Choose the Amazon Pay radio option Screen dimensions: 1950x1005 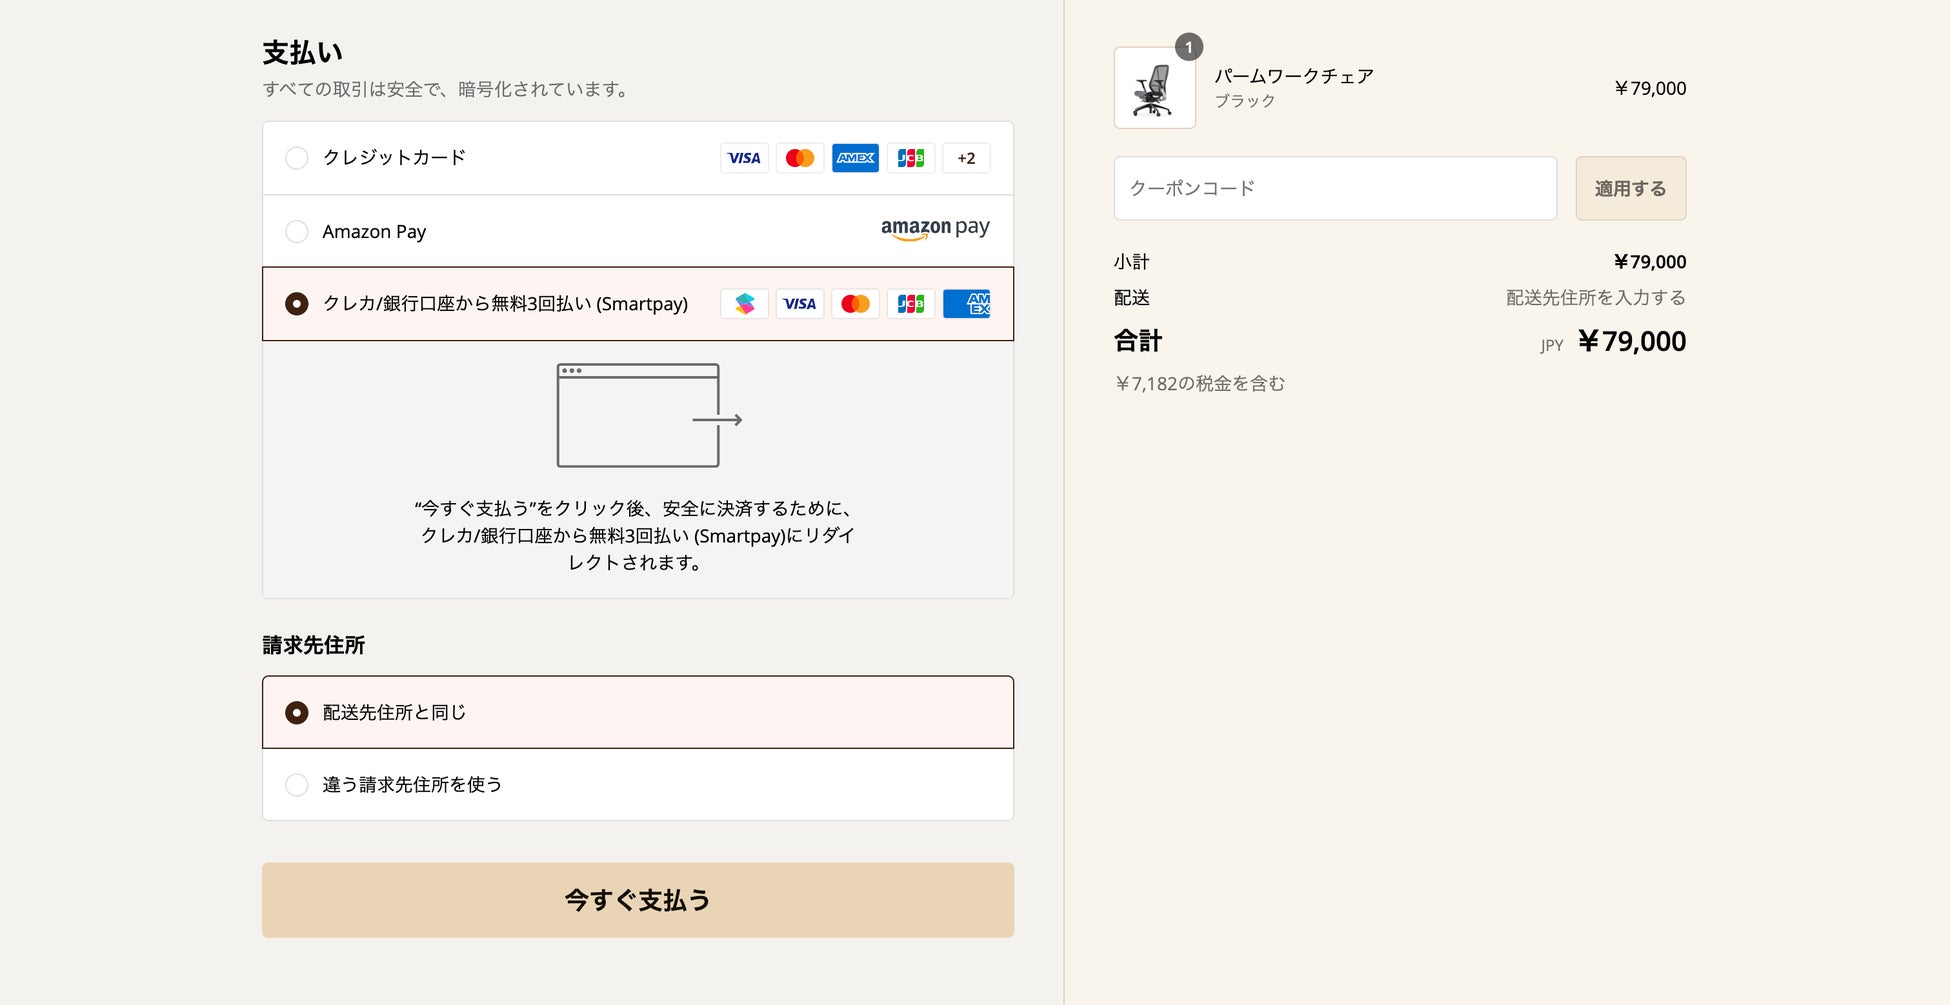point(297,232)
